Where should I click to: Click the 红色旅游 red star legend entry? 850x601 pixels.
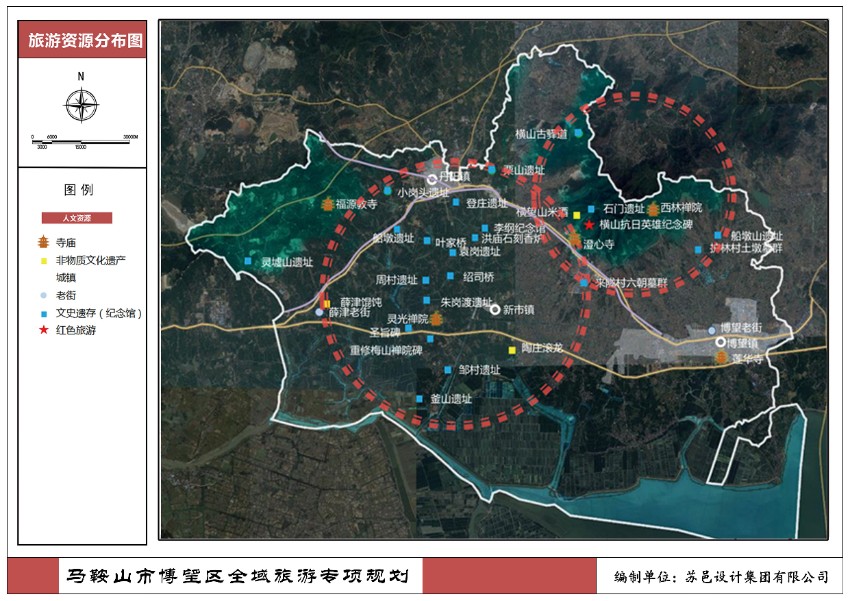42,329
